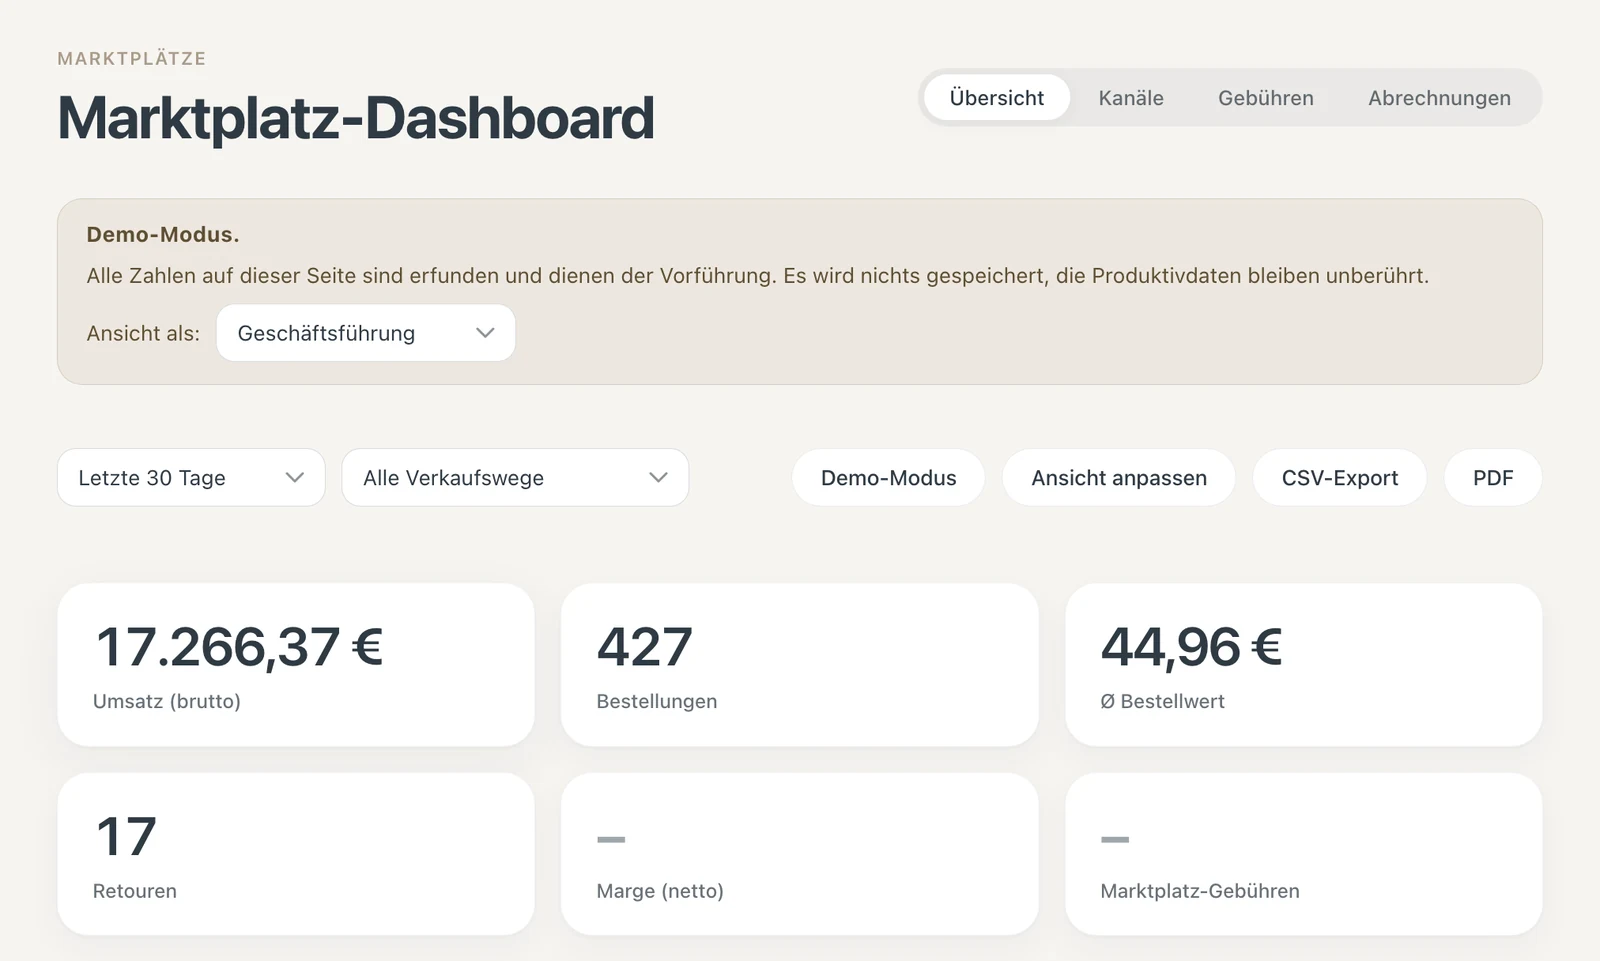
Task: Toggle the Demo-Modus button
Action: pyautogui.click(x=888, y=478)
